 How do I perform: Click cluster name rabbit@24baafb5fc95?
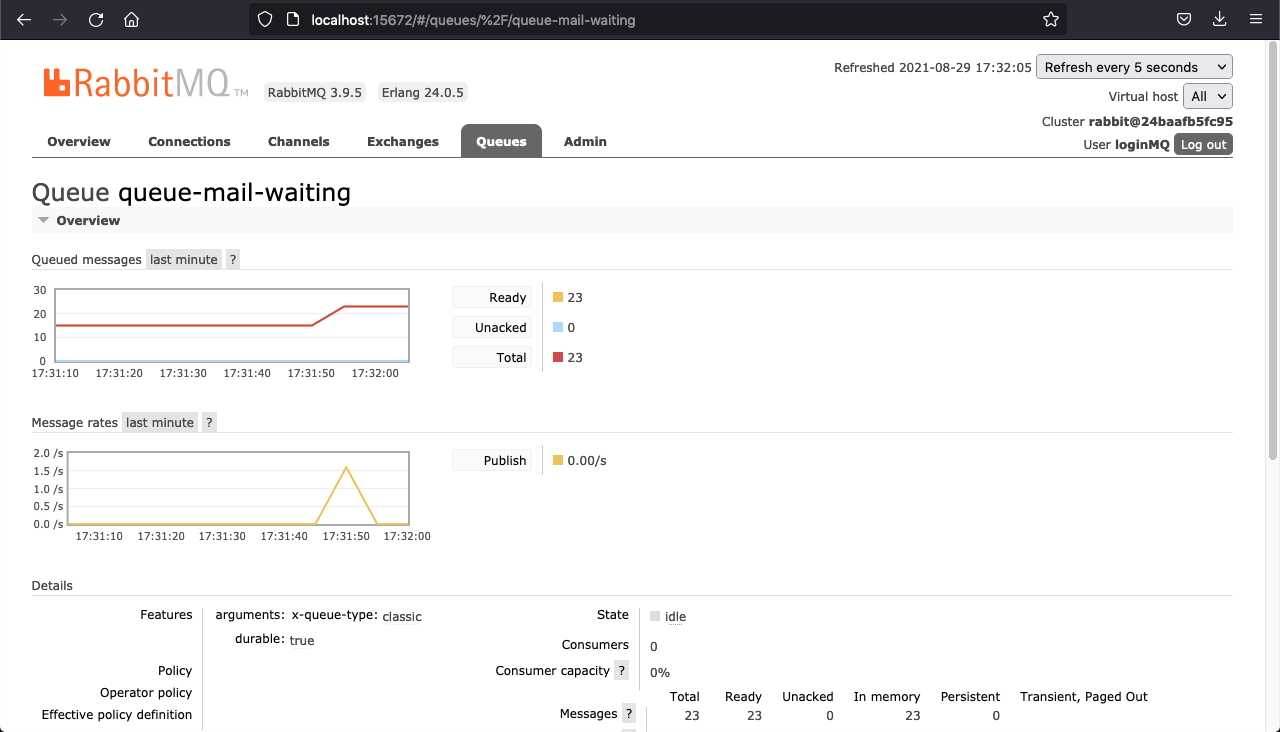[1160, 121]
